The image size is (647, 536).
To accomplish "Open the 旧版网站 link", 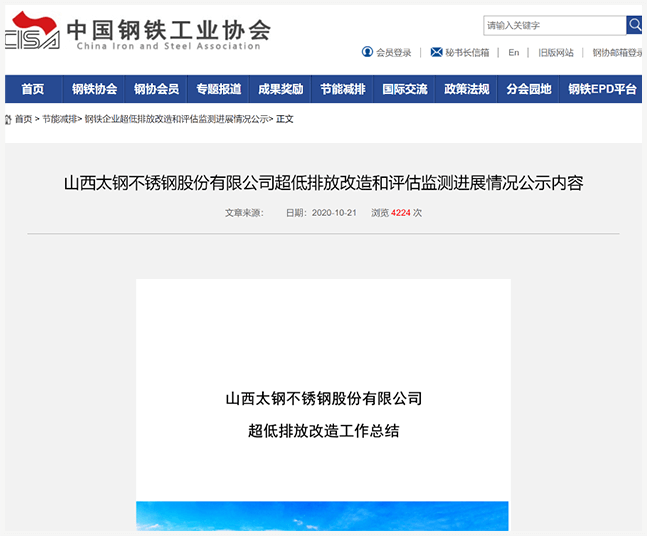I will [x=556, y=52].
